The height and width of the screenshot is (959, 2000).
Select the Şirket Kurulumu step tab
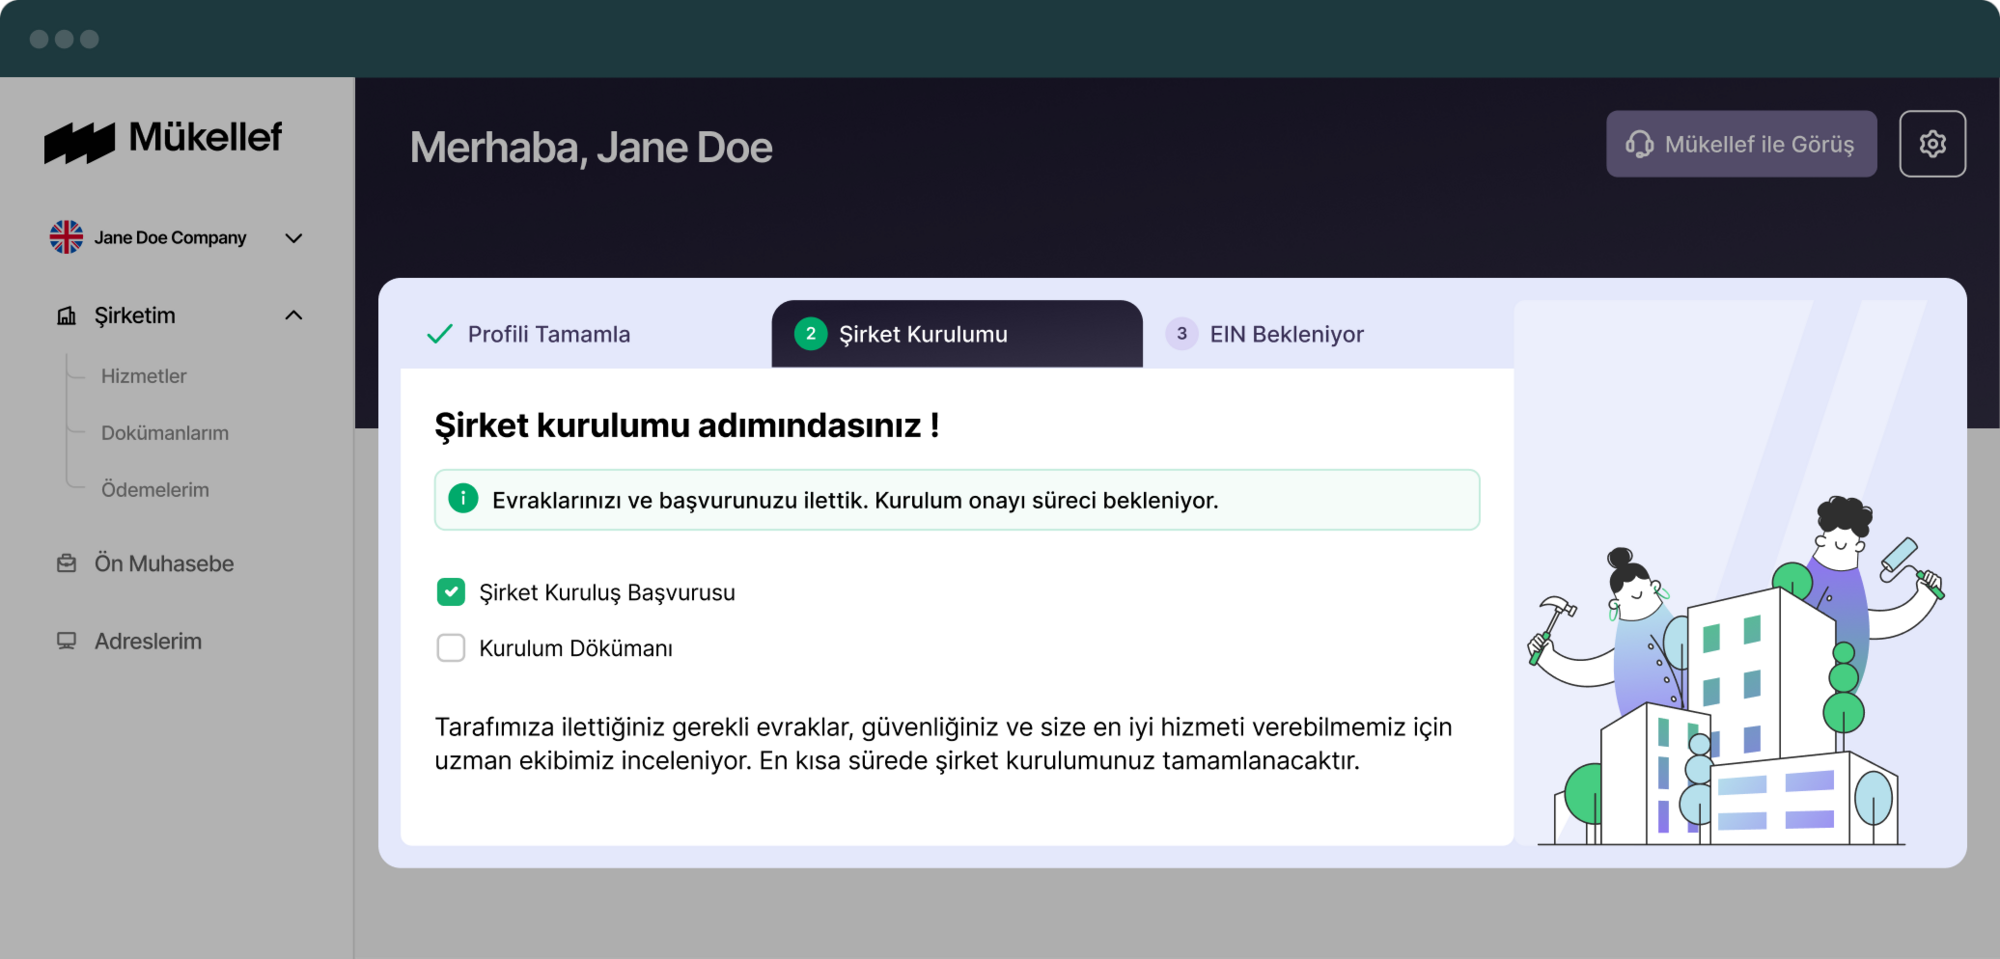(957, 334)
